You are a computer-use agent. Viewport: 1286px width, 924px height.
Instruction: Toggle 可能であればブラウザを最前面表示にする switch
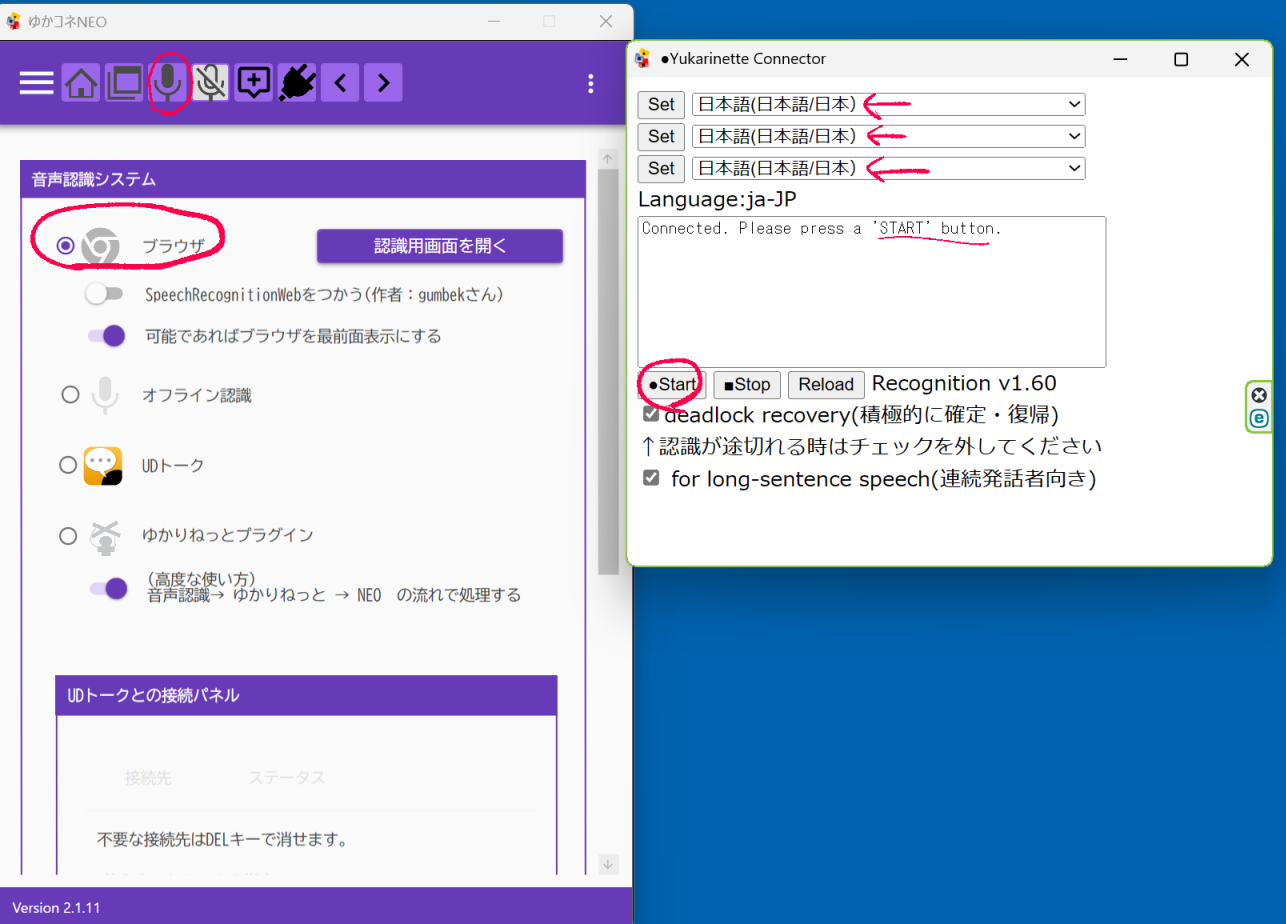coord(105,336)
